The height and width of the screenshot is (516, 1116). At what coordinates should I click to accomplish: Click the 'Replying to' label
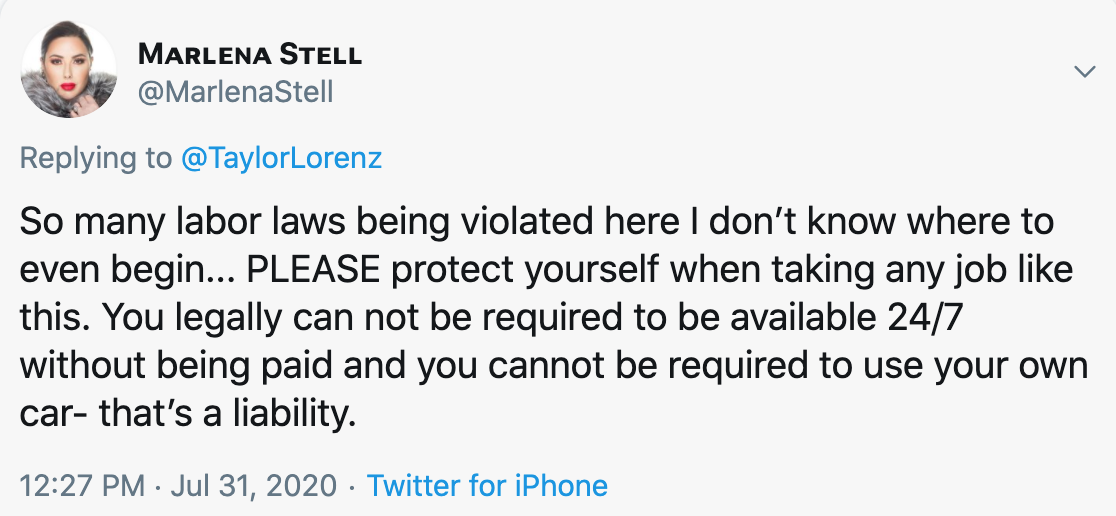click(x=96, y=158)
